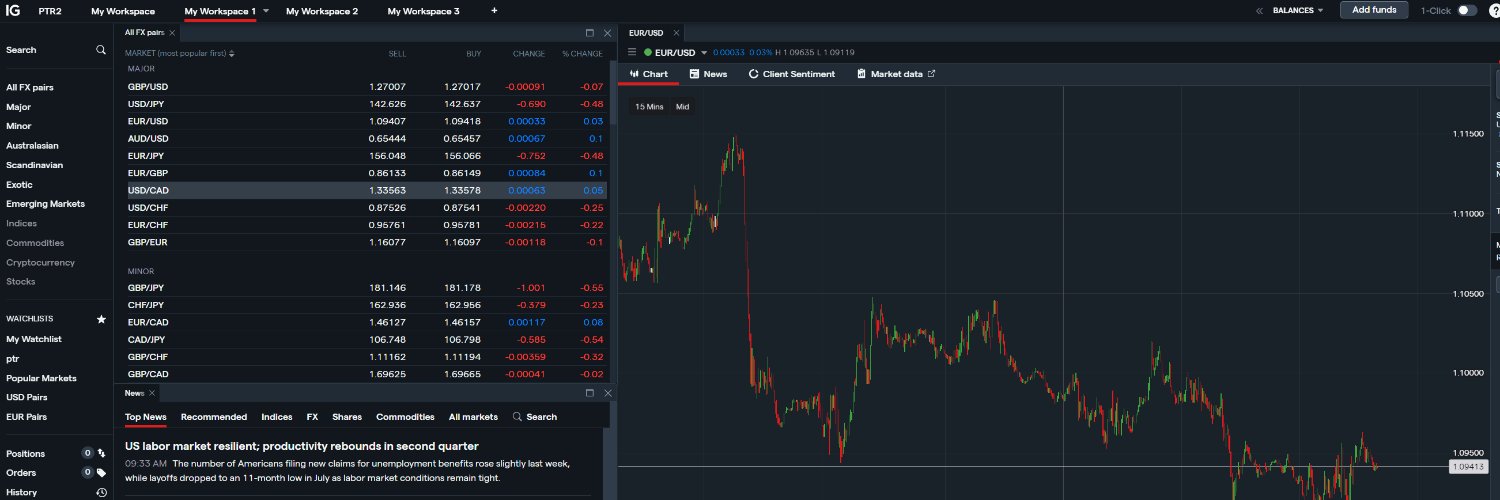Close the News panel
Screen dimensions: 1500x500
pyautogui.click(x=607, y=393)
